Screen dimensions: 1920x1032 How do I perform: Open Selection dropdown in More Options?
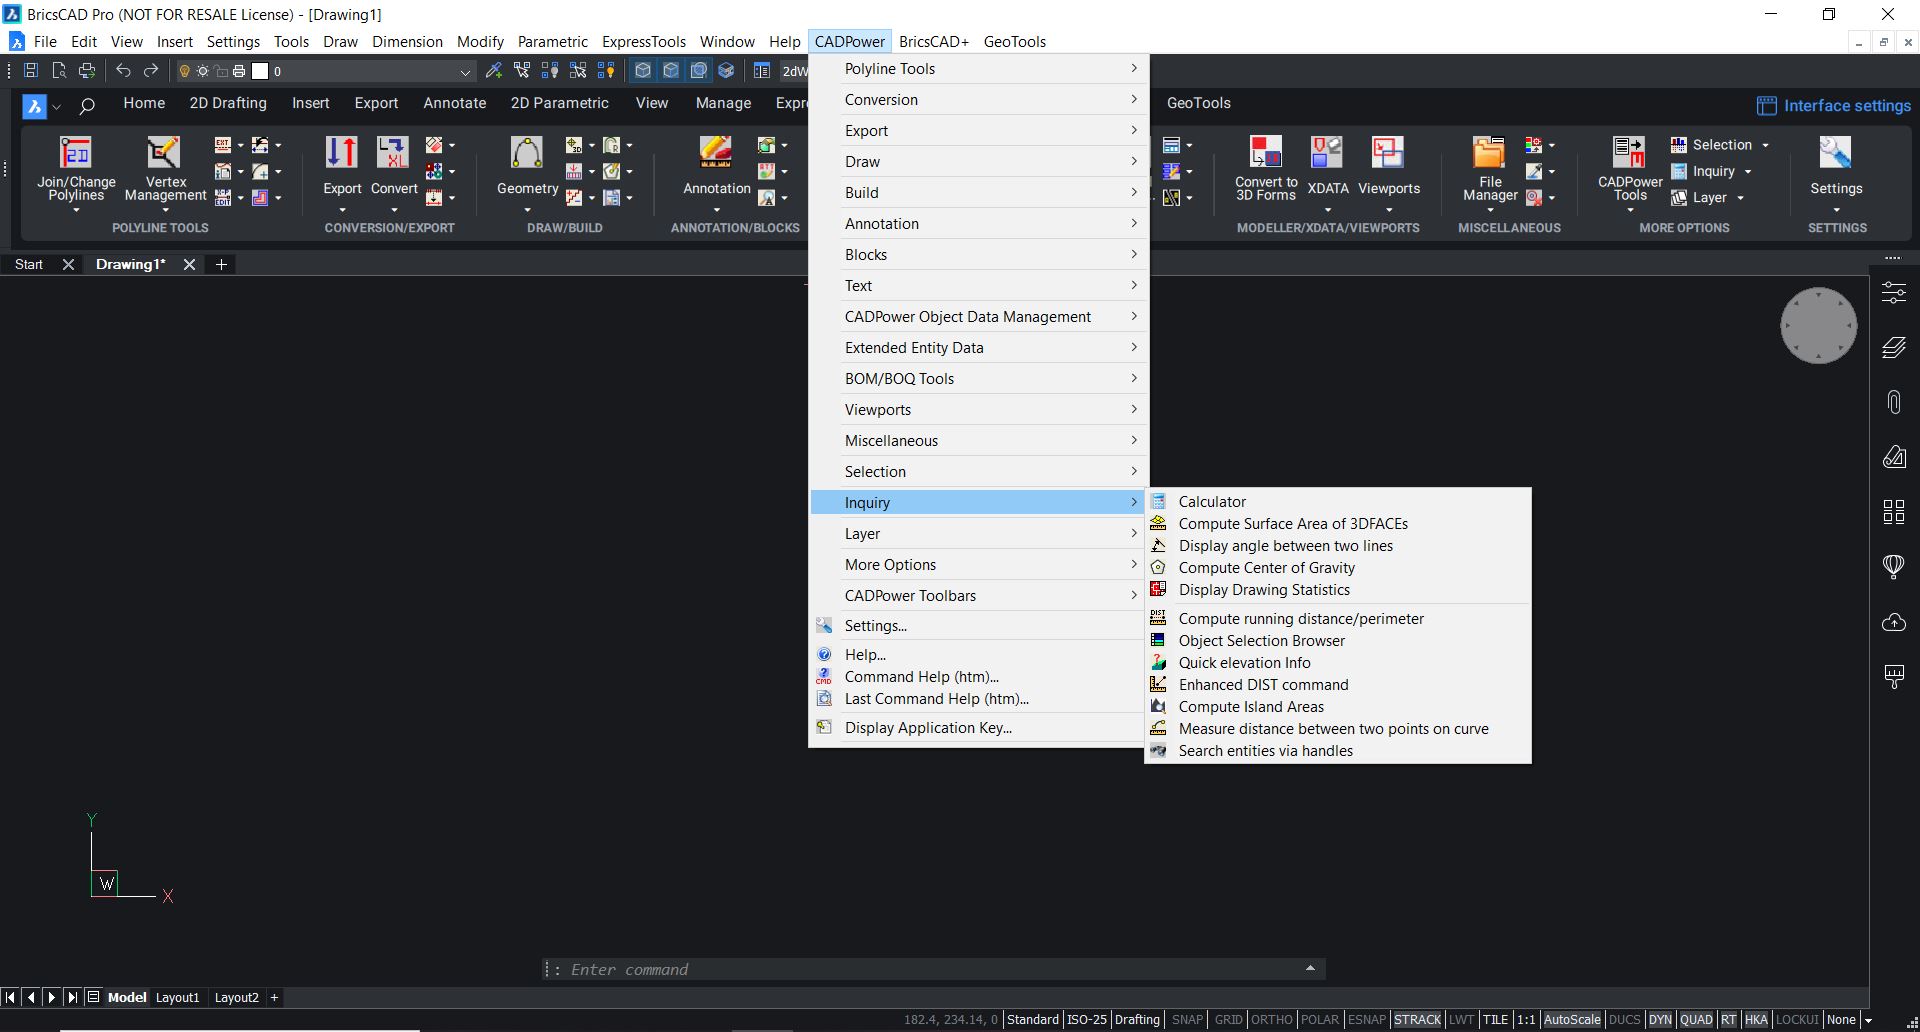click(x=1720, y=145)
